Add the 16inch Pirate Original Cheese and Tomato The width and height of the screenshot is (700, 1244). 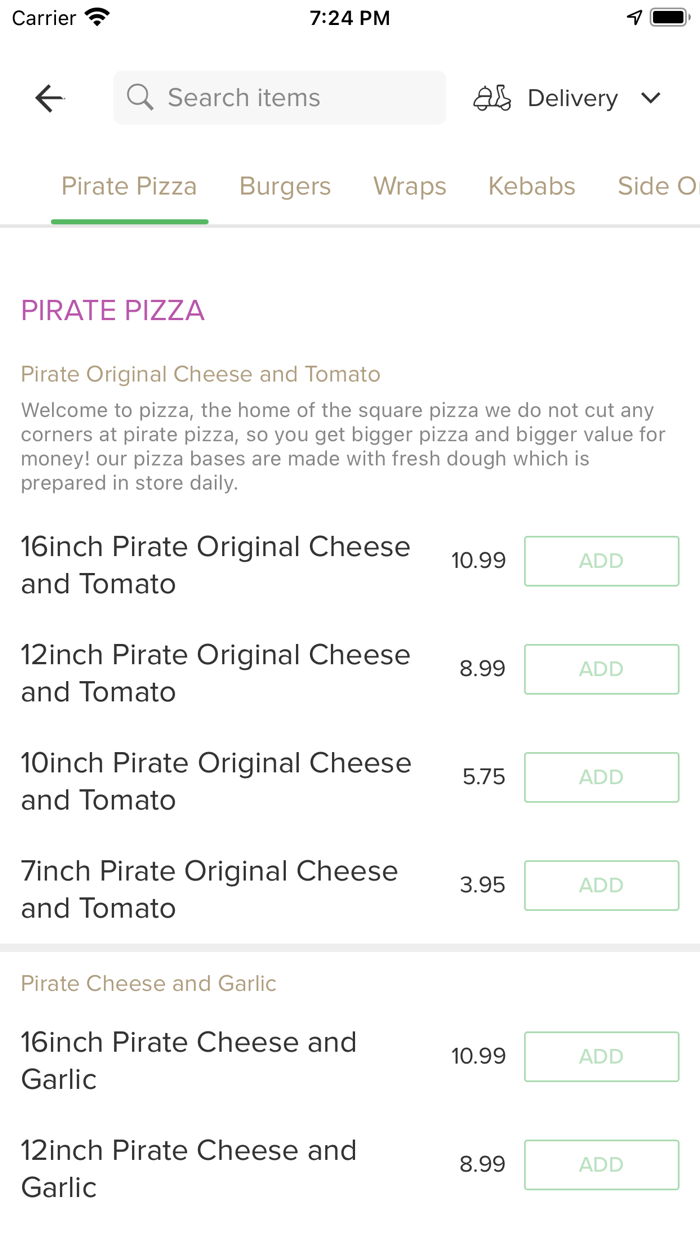pos(601,561)
